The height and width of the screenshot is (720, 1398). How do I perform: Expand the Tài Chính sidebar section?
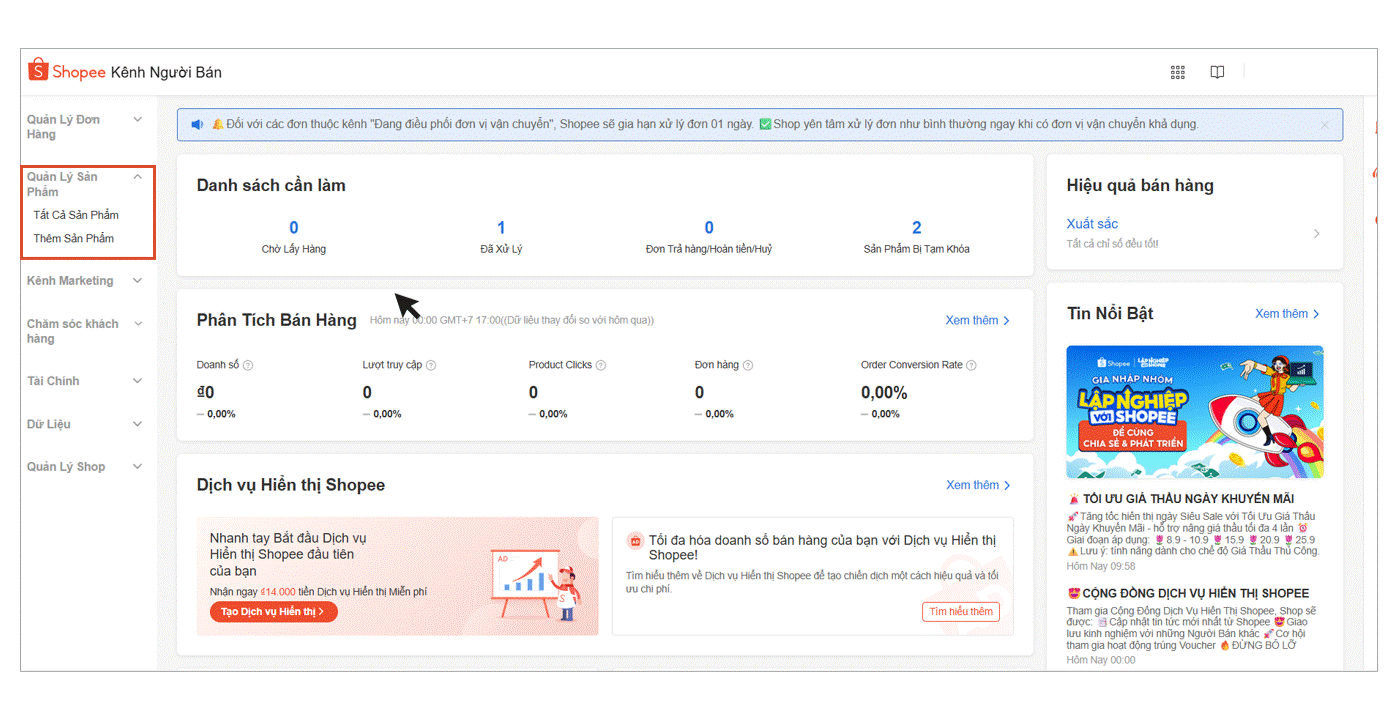(x=138, y=381)
